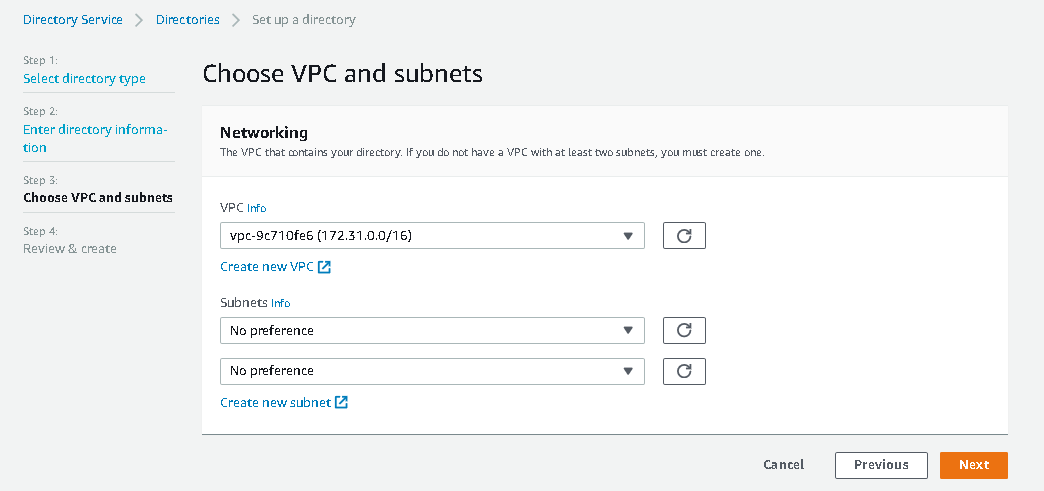Refresh the first subnet dropdown list
Image resolution: width=1044 pixels, height=491 pixels.
(x=684, y=330)
